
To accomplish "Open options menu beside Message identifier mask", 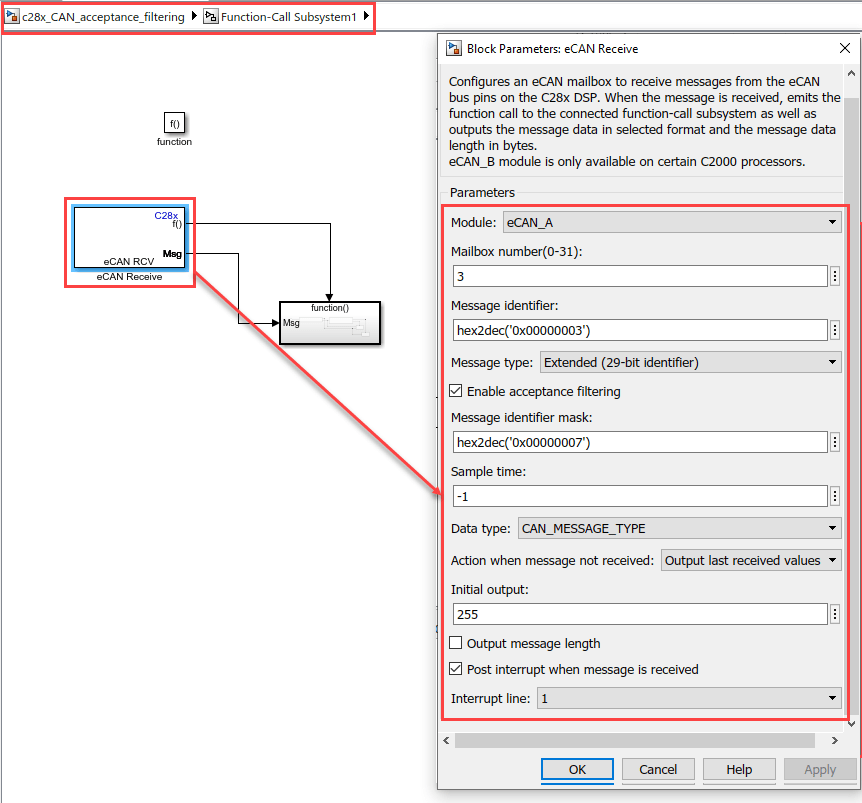I will pyautogui.click(x=835, y=441).
